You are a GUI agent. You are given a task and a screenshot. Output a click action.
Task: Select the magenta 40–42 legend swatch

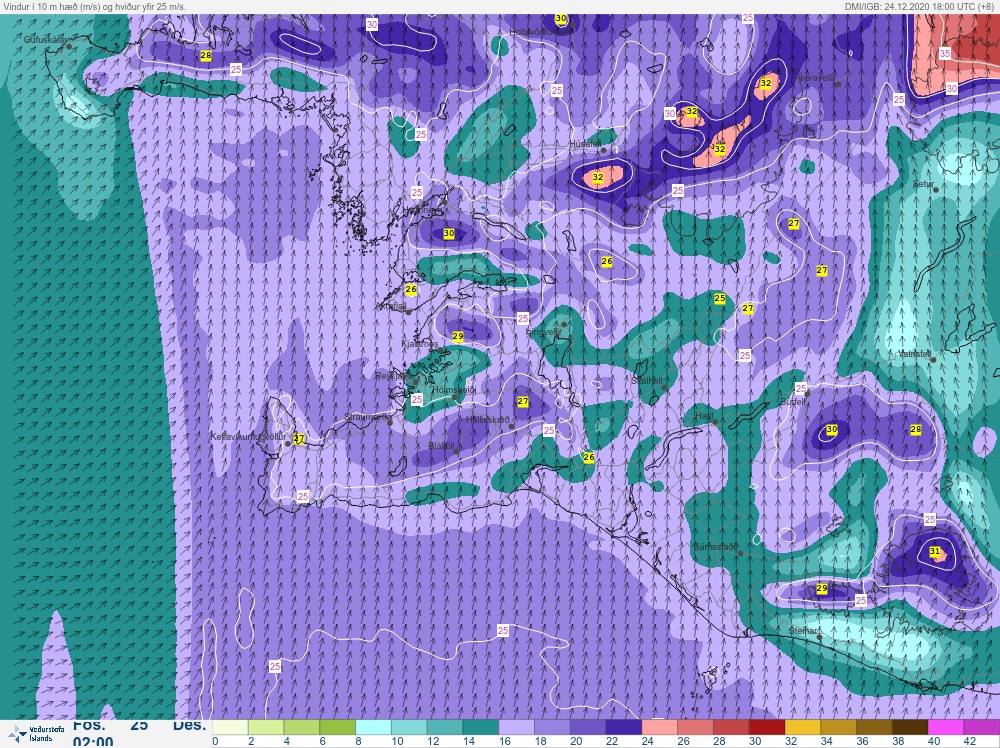click(945, 728)
